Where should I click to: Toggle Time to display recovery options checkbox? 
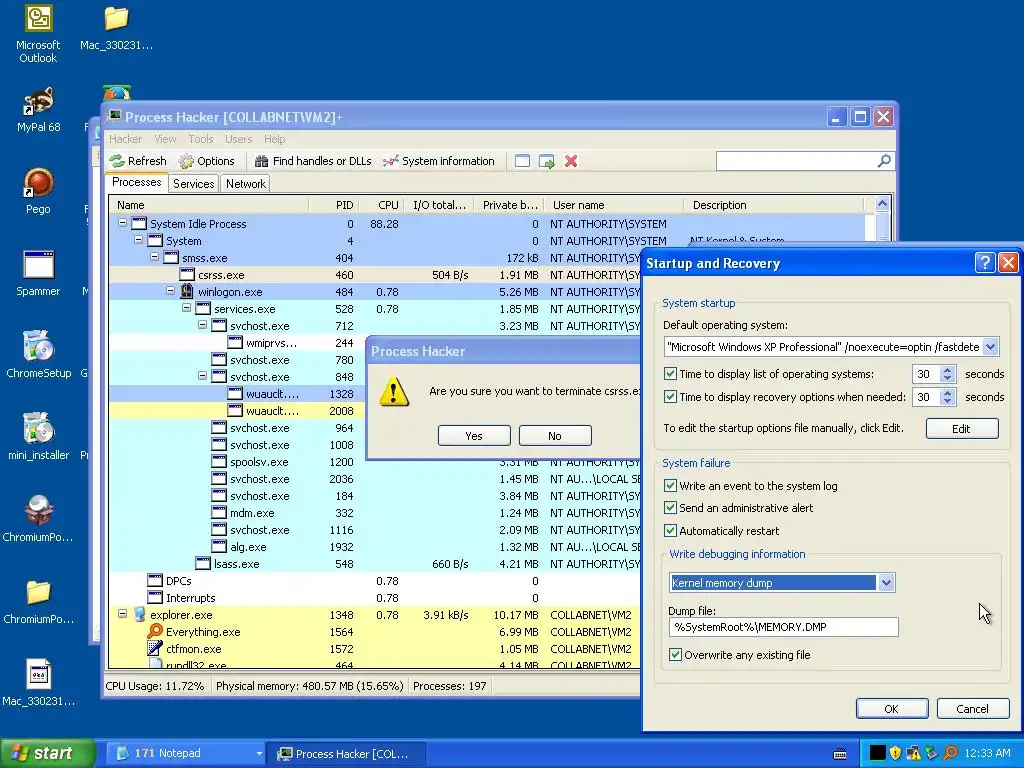coord(670,396)
